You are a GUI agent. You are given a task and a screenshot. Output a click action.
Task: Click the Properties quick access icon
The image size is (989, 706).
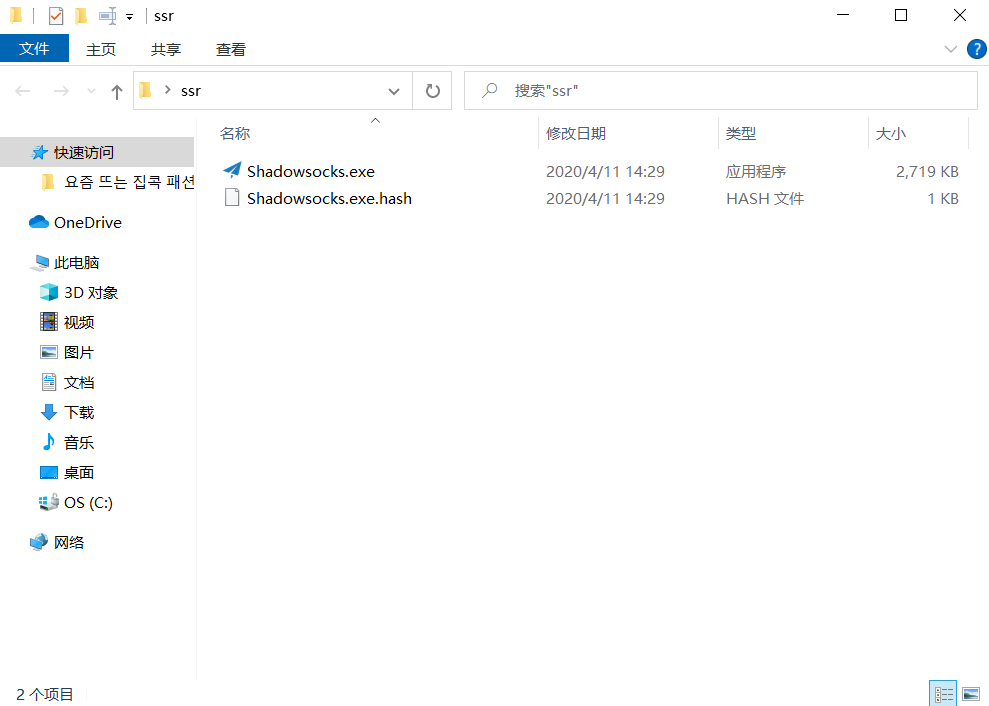click(x=56, y=16)
